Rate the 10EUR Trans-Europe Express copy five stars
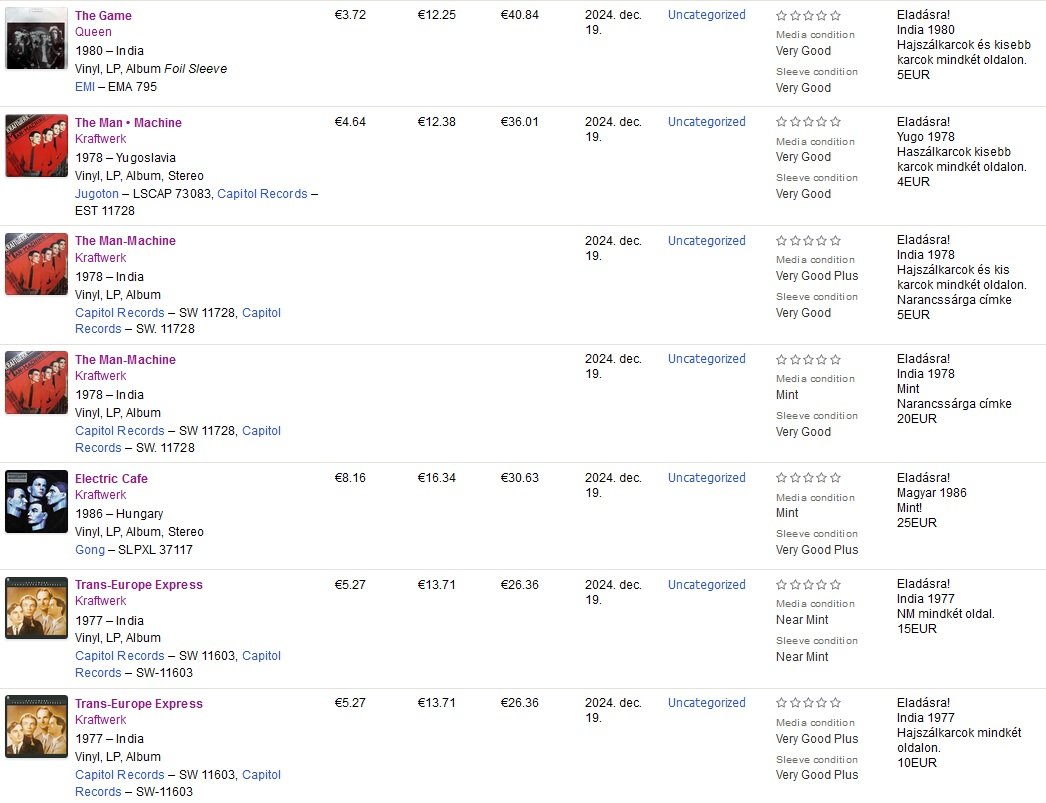Image resolution: width=1046 pixels, height=803 pixels. click(836, 704)
